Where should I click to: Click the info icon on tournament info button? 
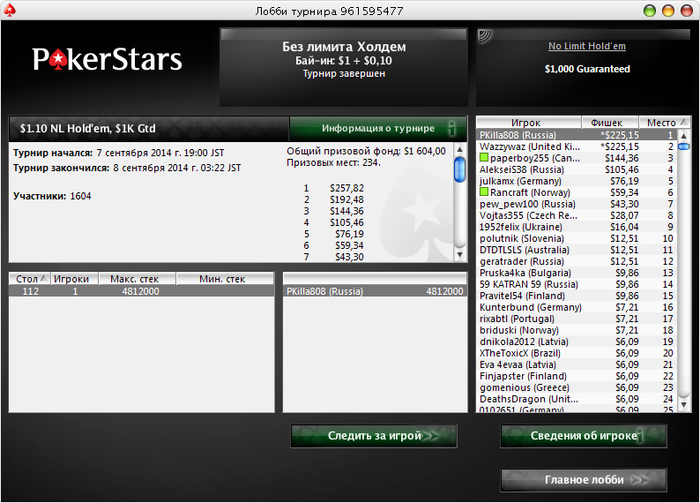click(452, 129)
